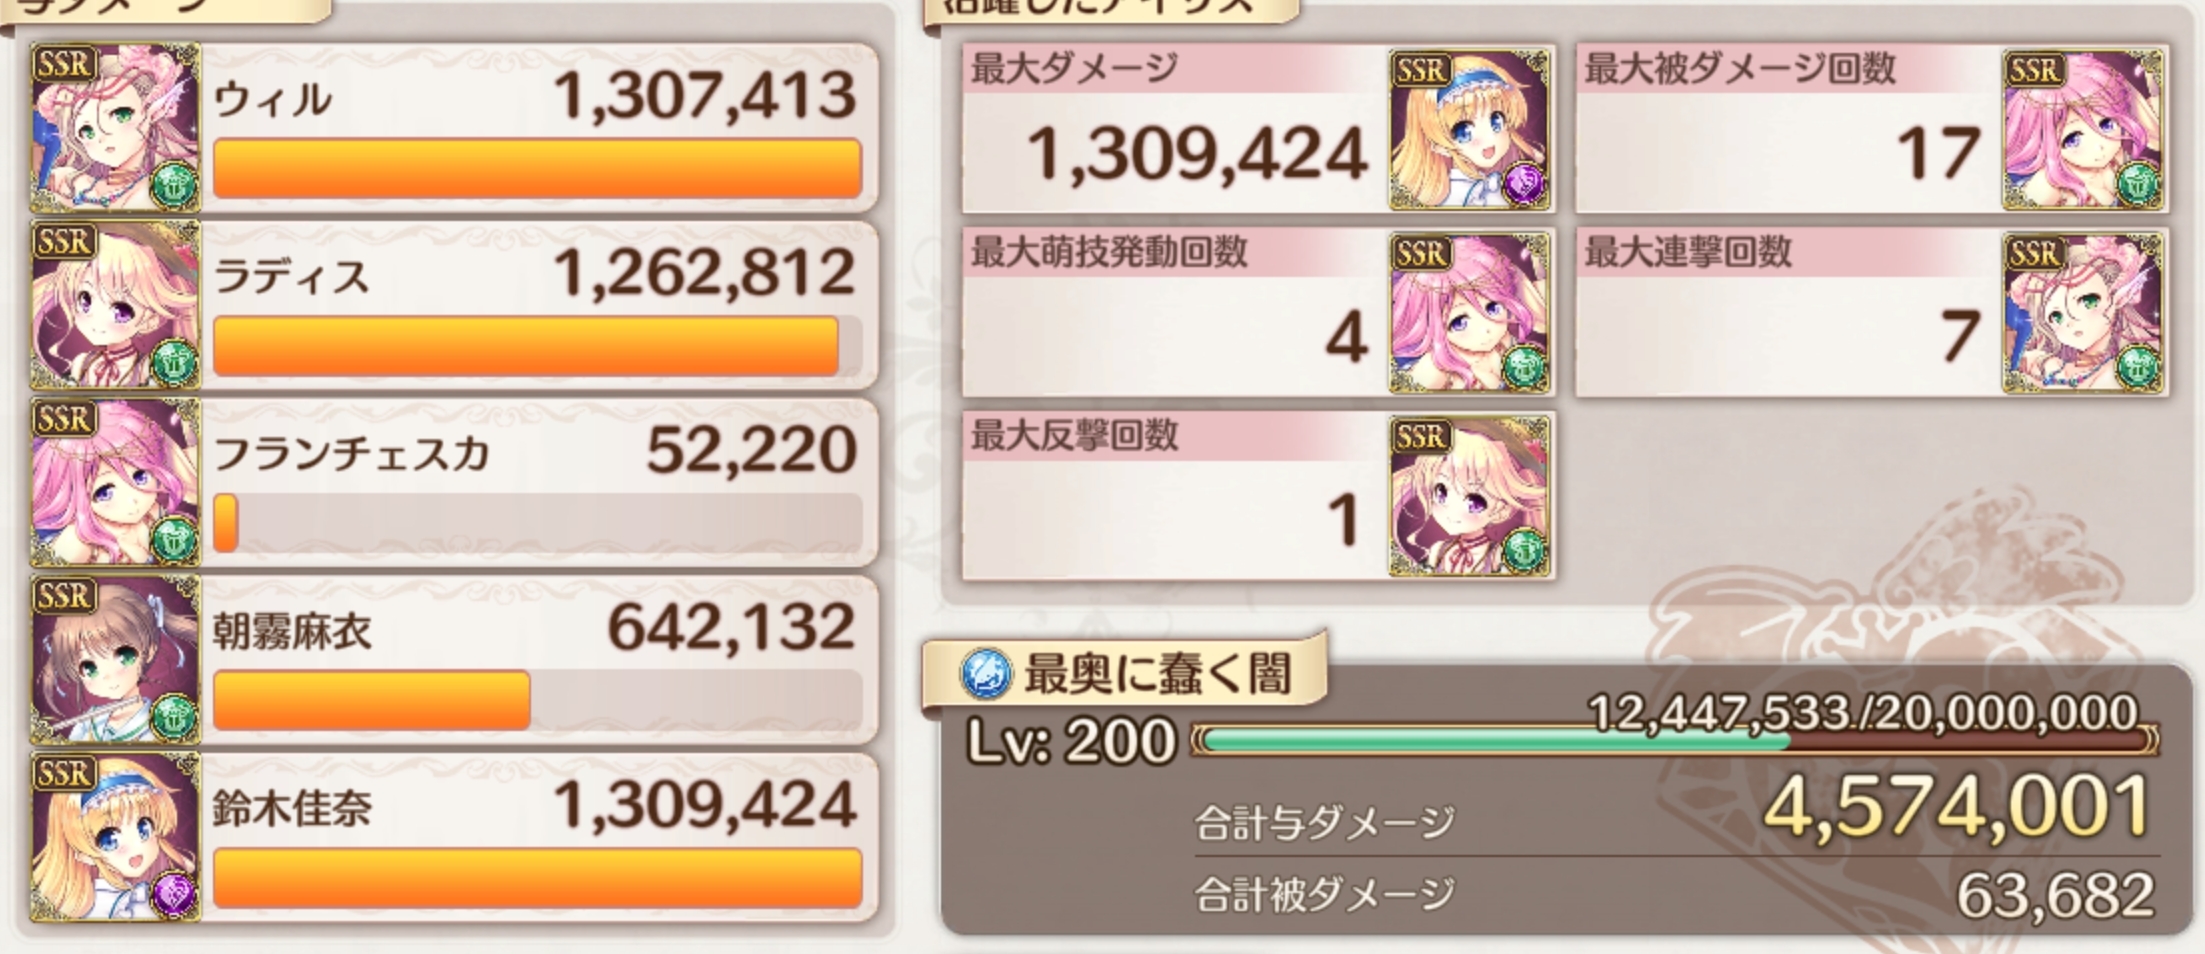
Task: Click the green attribute badge on ウィル's portrait
Action: point(174,185)
